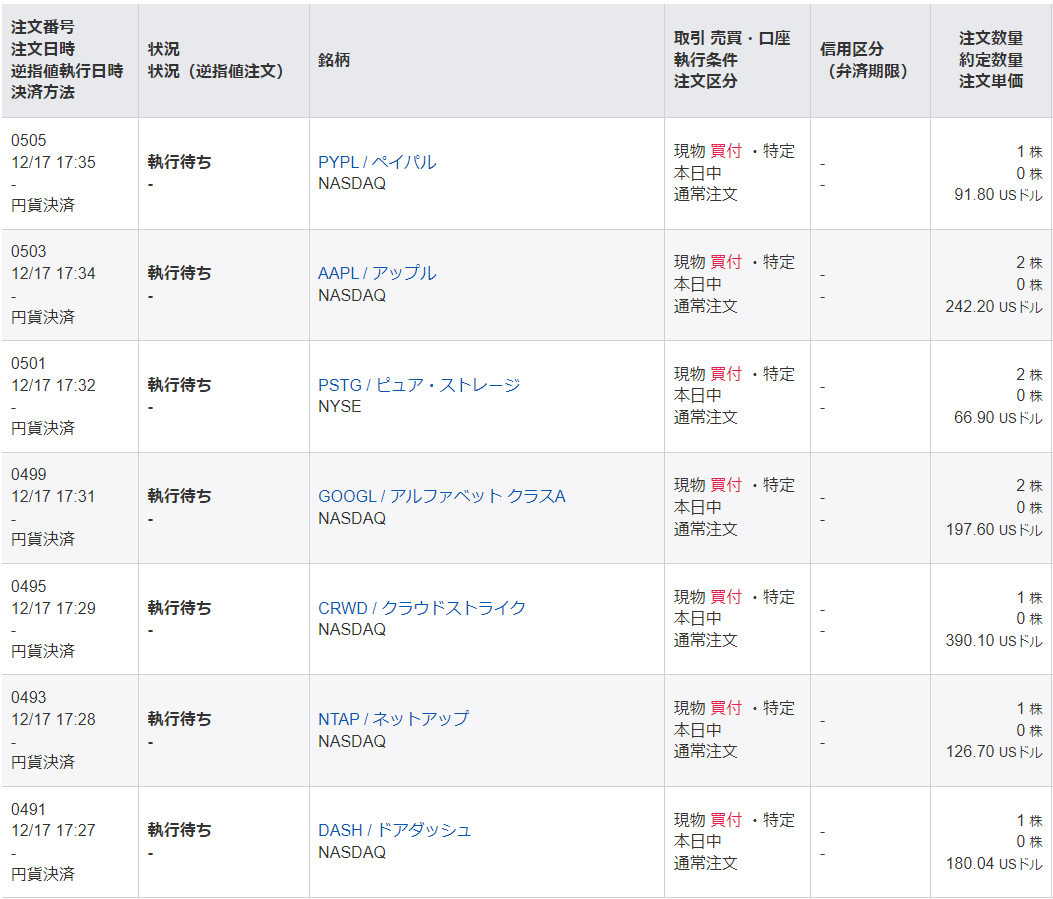Click price 242.20 USドル
Image resolution: width=1053 pixels, height=899 pixels.
tap(994, 306)
